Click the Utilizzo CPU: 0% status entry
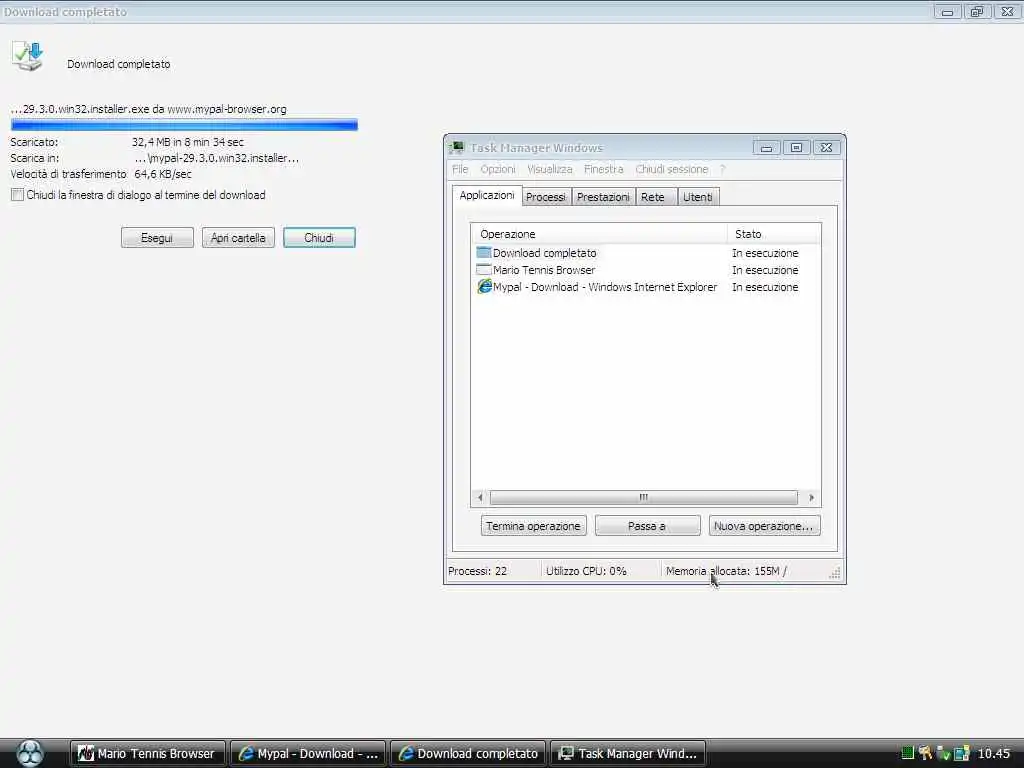 [x=586, y=571]
